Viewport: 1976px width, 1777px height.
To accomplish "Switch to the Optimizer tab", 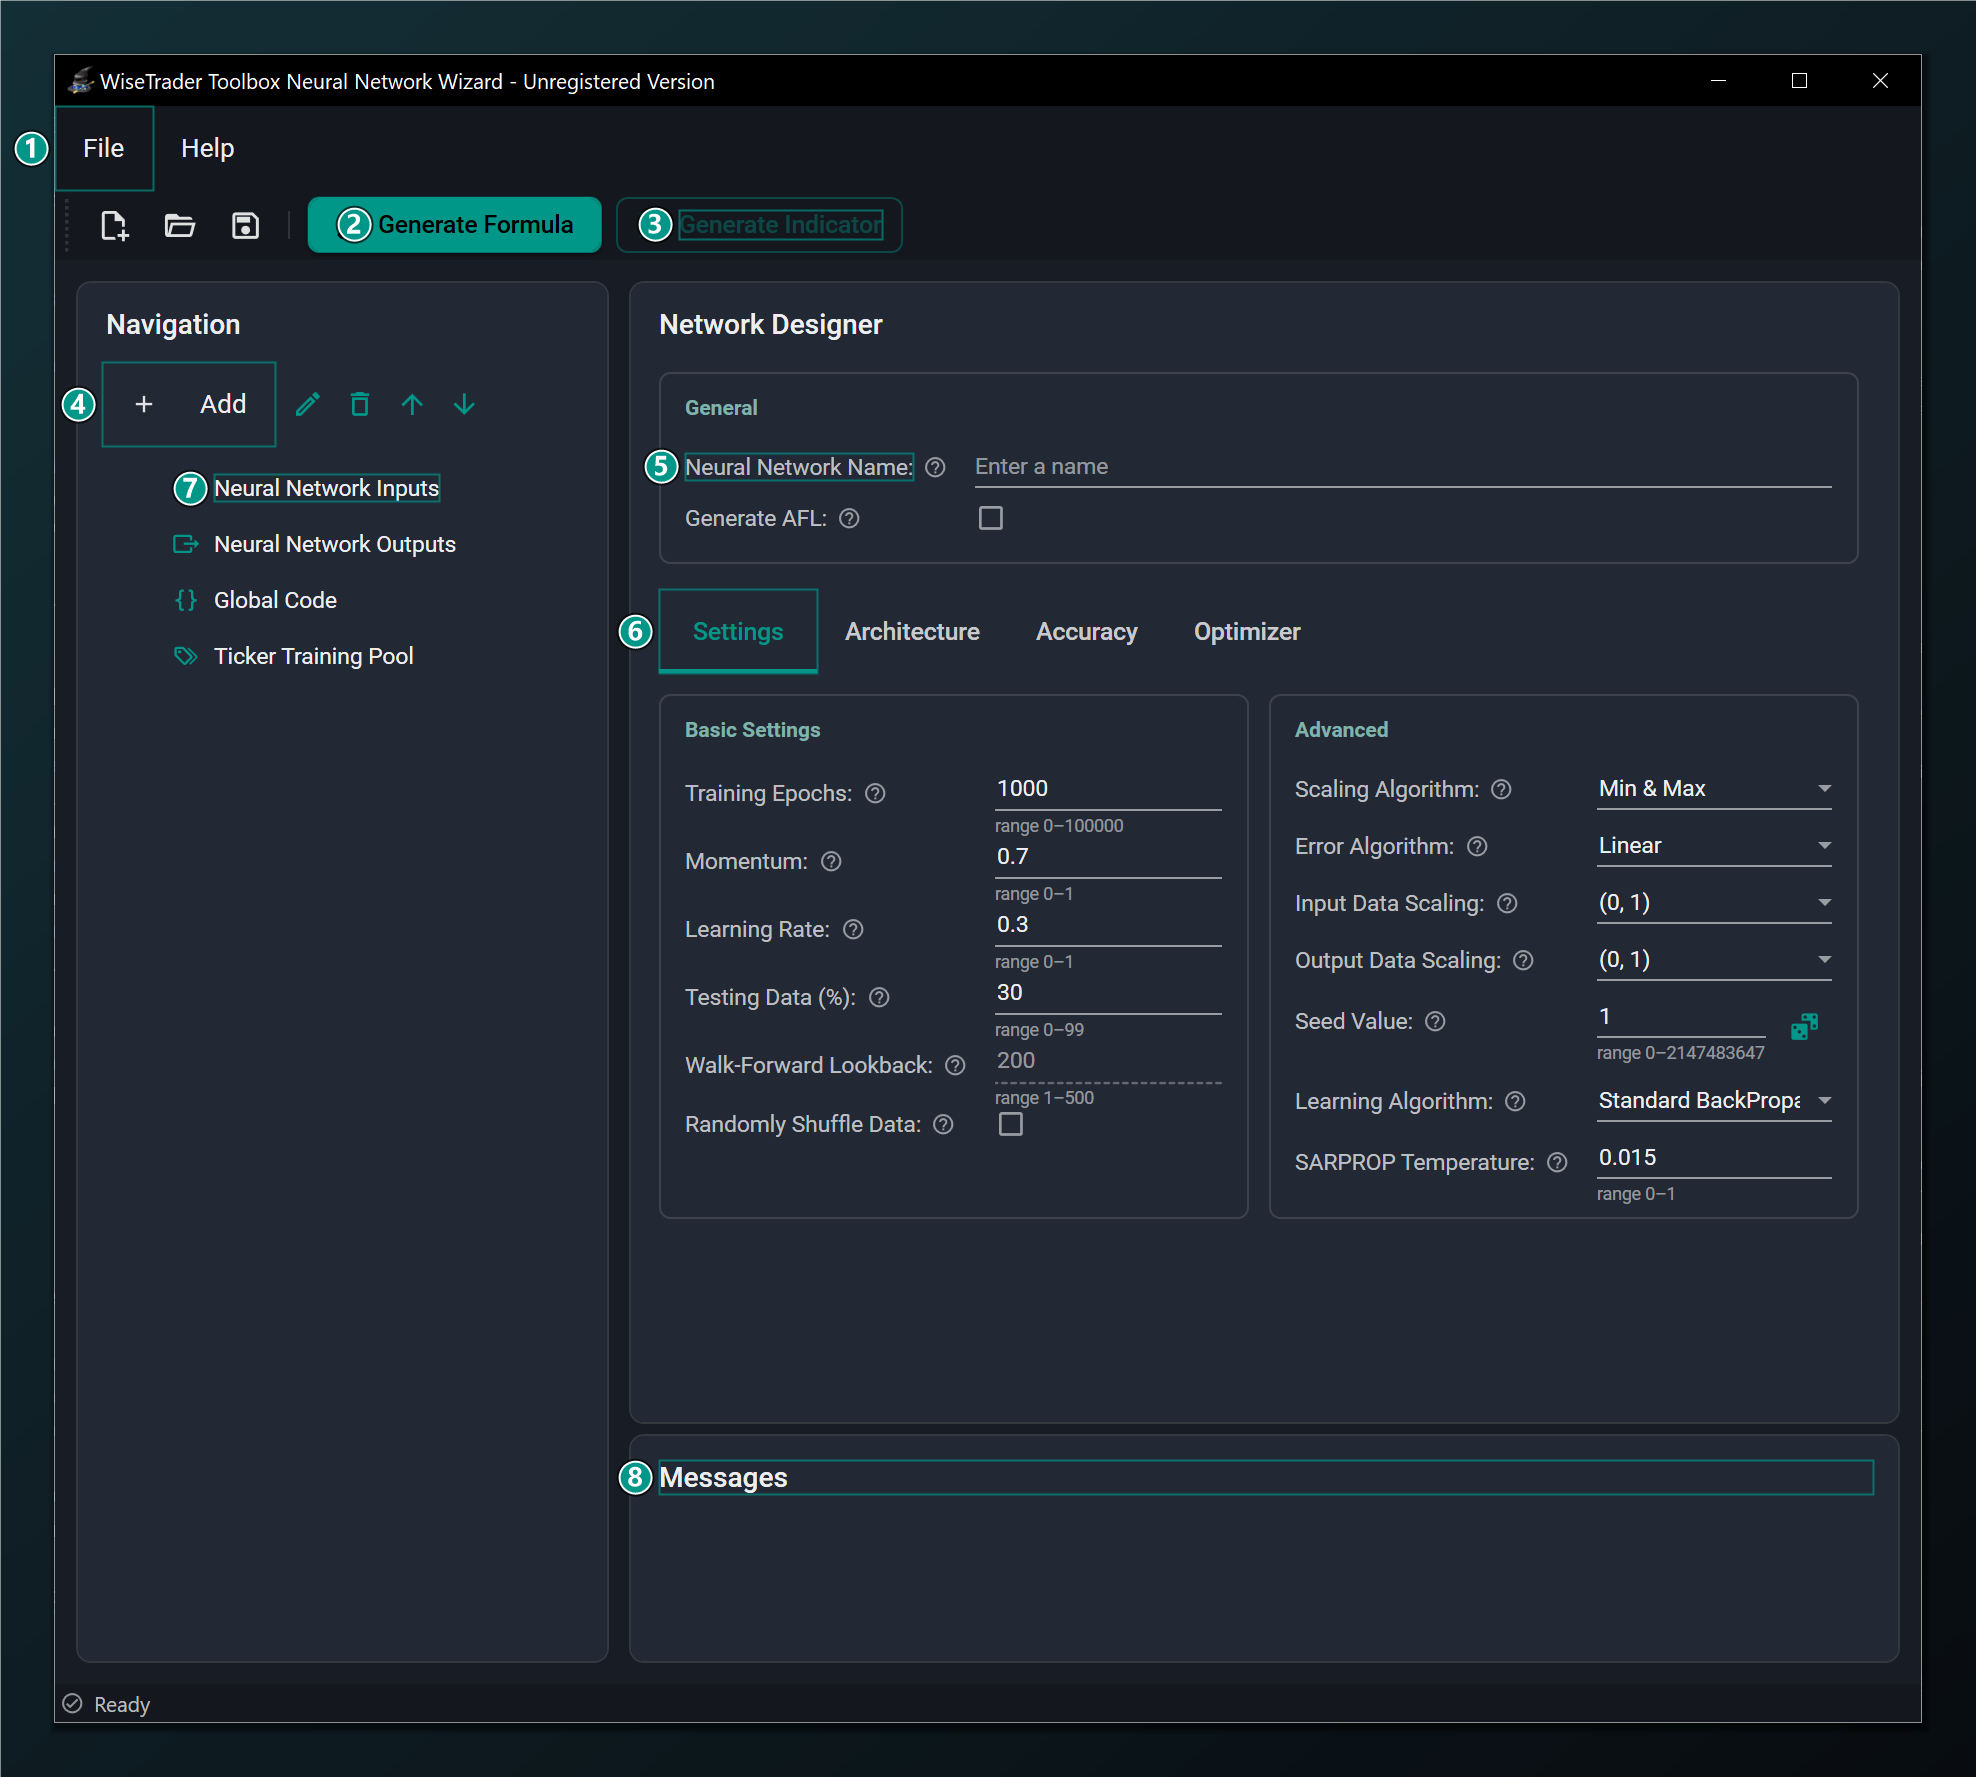I will click(1247, 632).
